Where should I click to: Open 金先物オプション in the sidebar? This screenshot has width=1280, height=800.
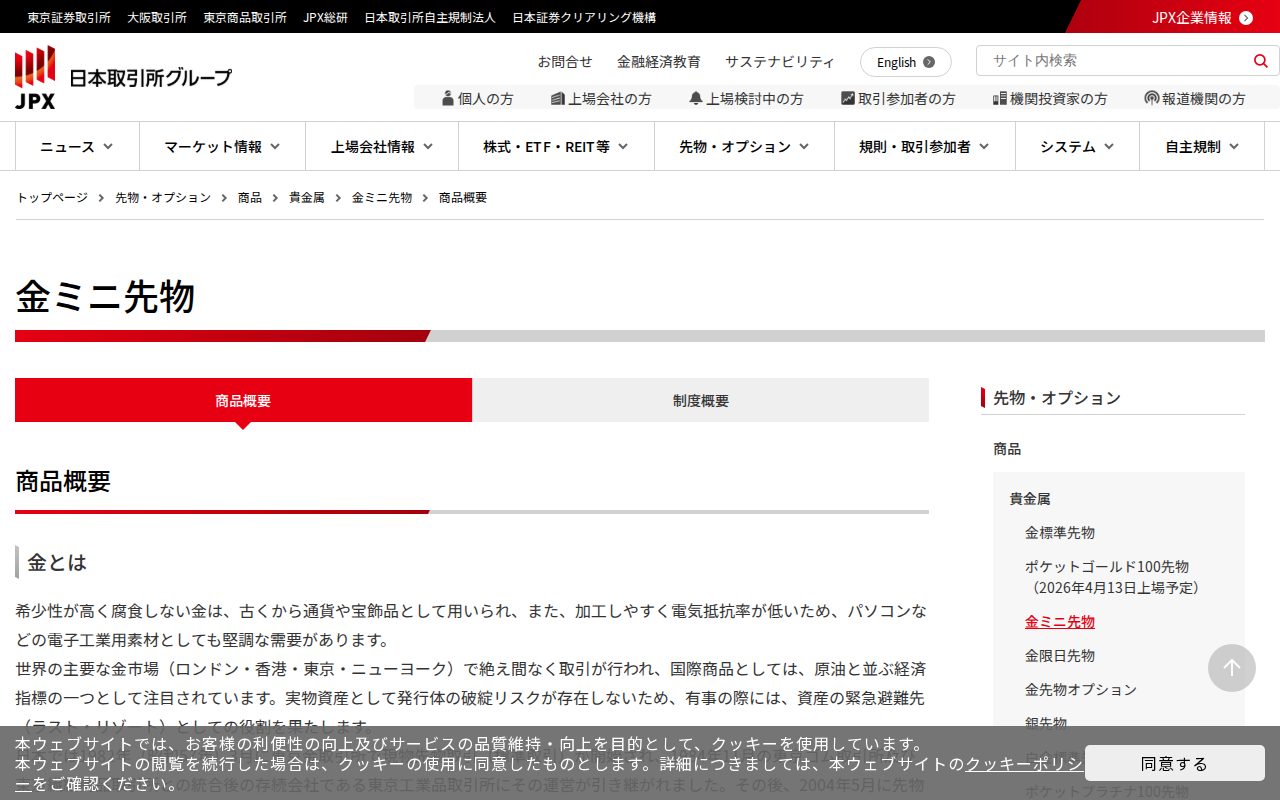[x=1081, y=689]
